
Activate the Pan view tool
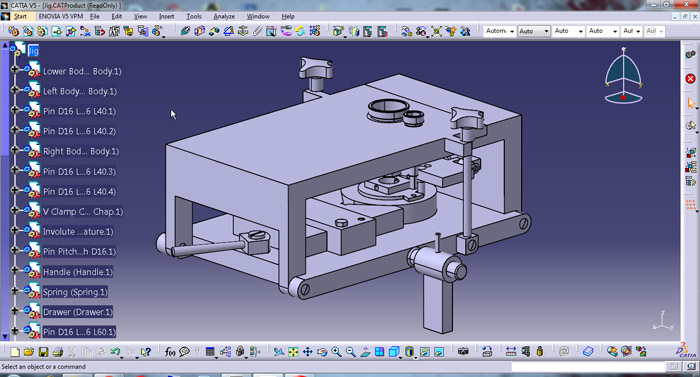[x=308, y=352]
